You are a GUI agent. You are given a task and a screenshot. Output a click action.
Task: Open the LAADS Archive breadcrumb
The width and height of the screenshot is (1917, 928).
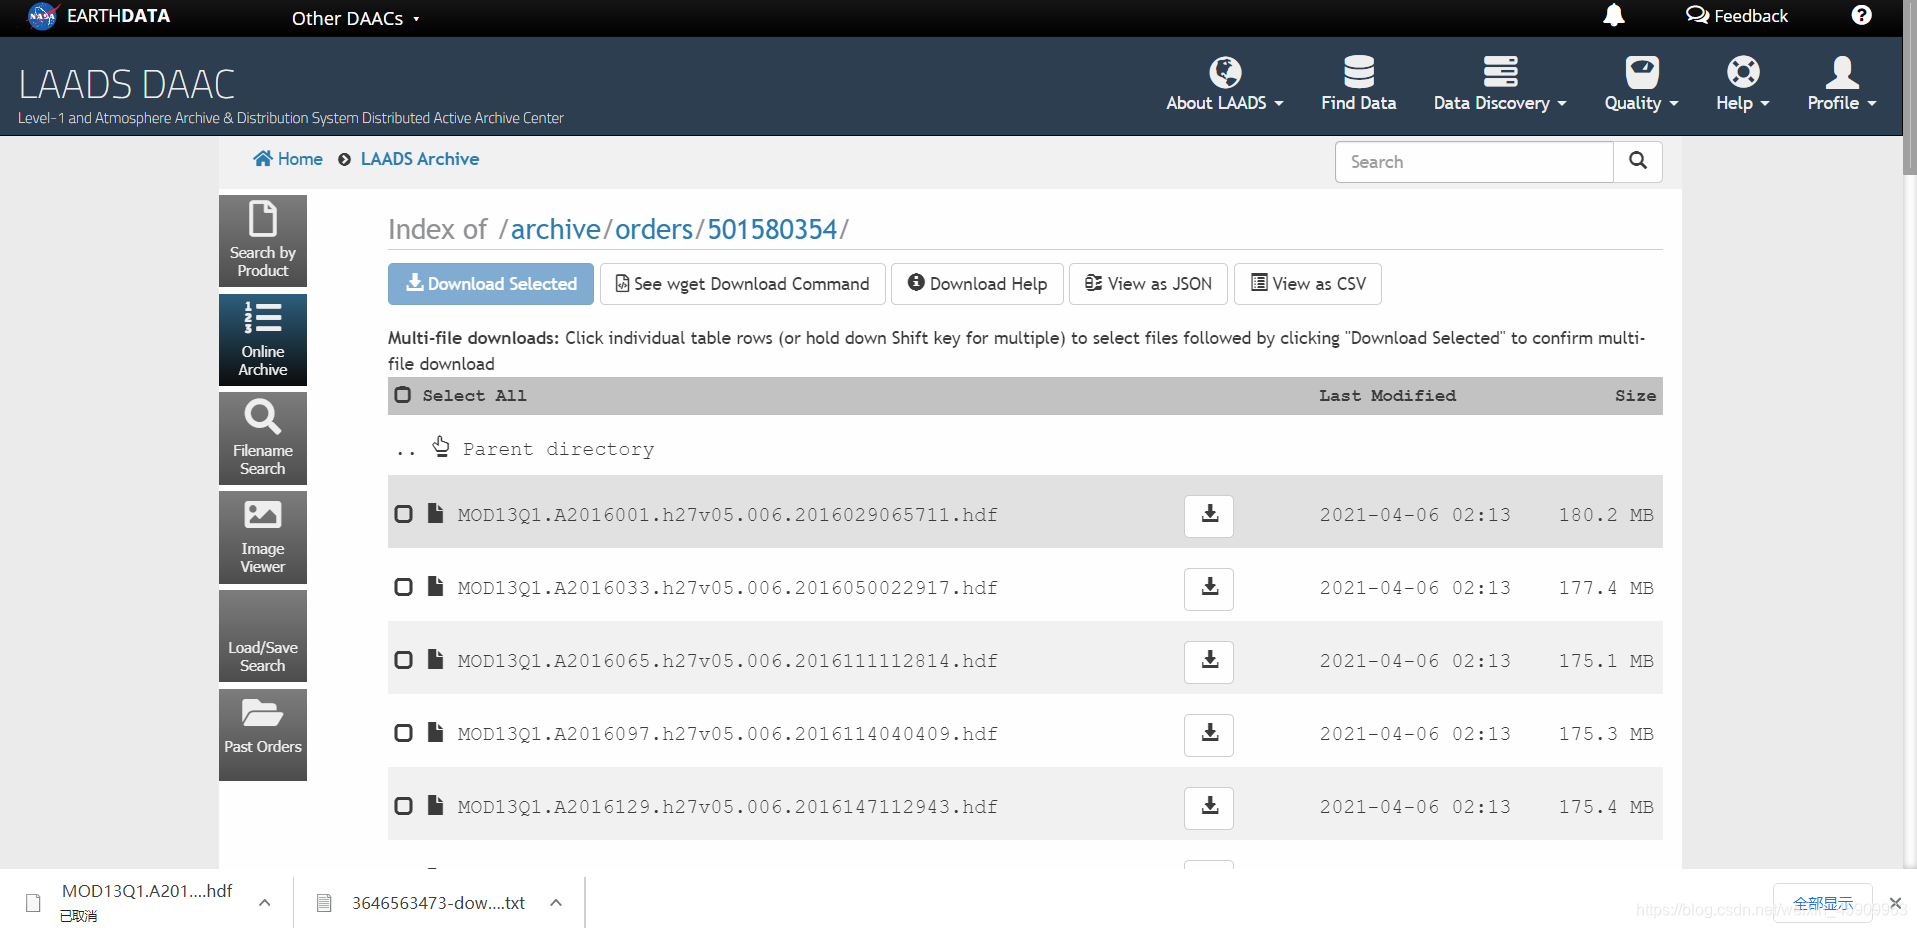click(420, 159)
